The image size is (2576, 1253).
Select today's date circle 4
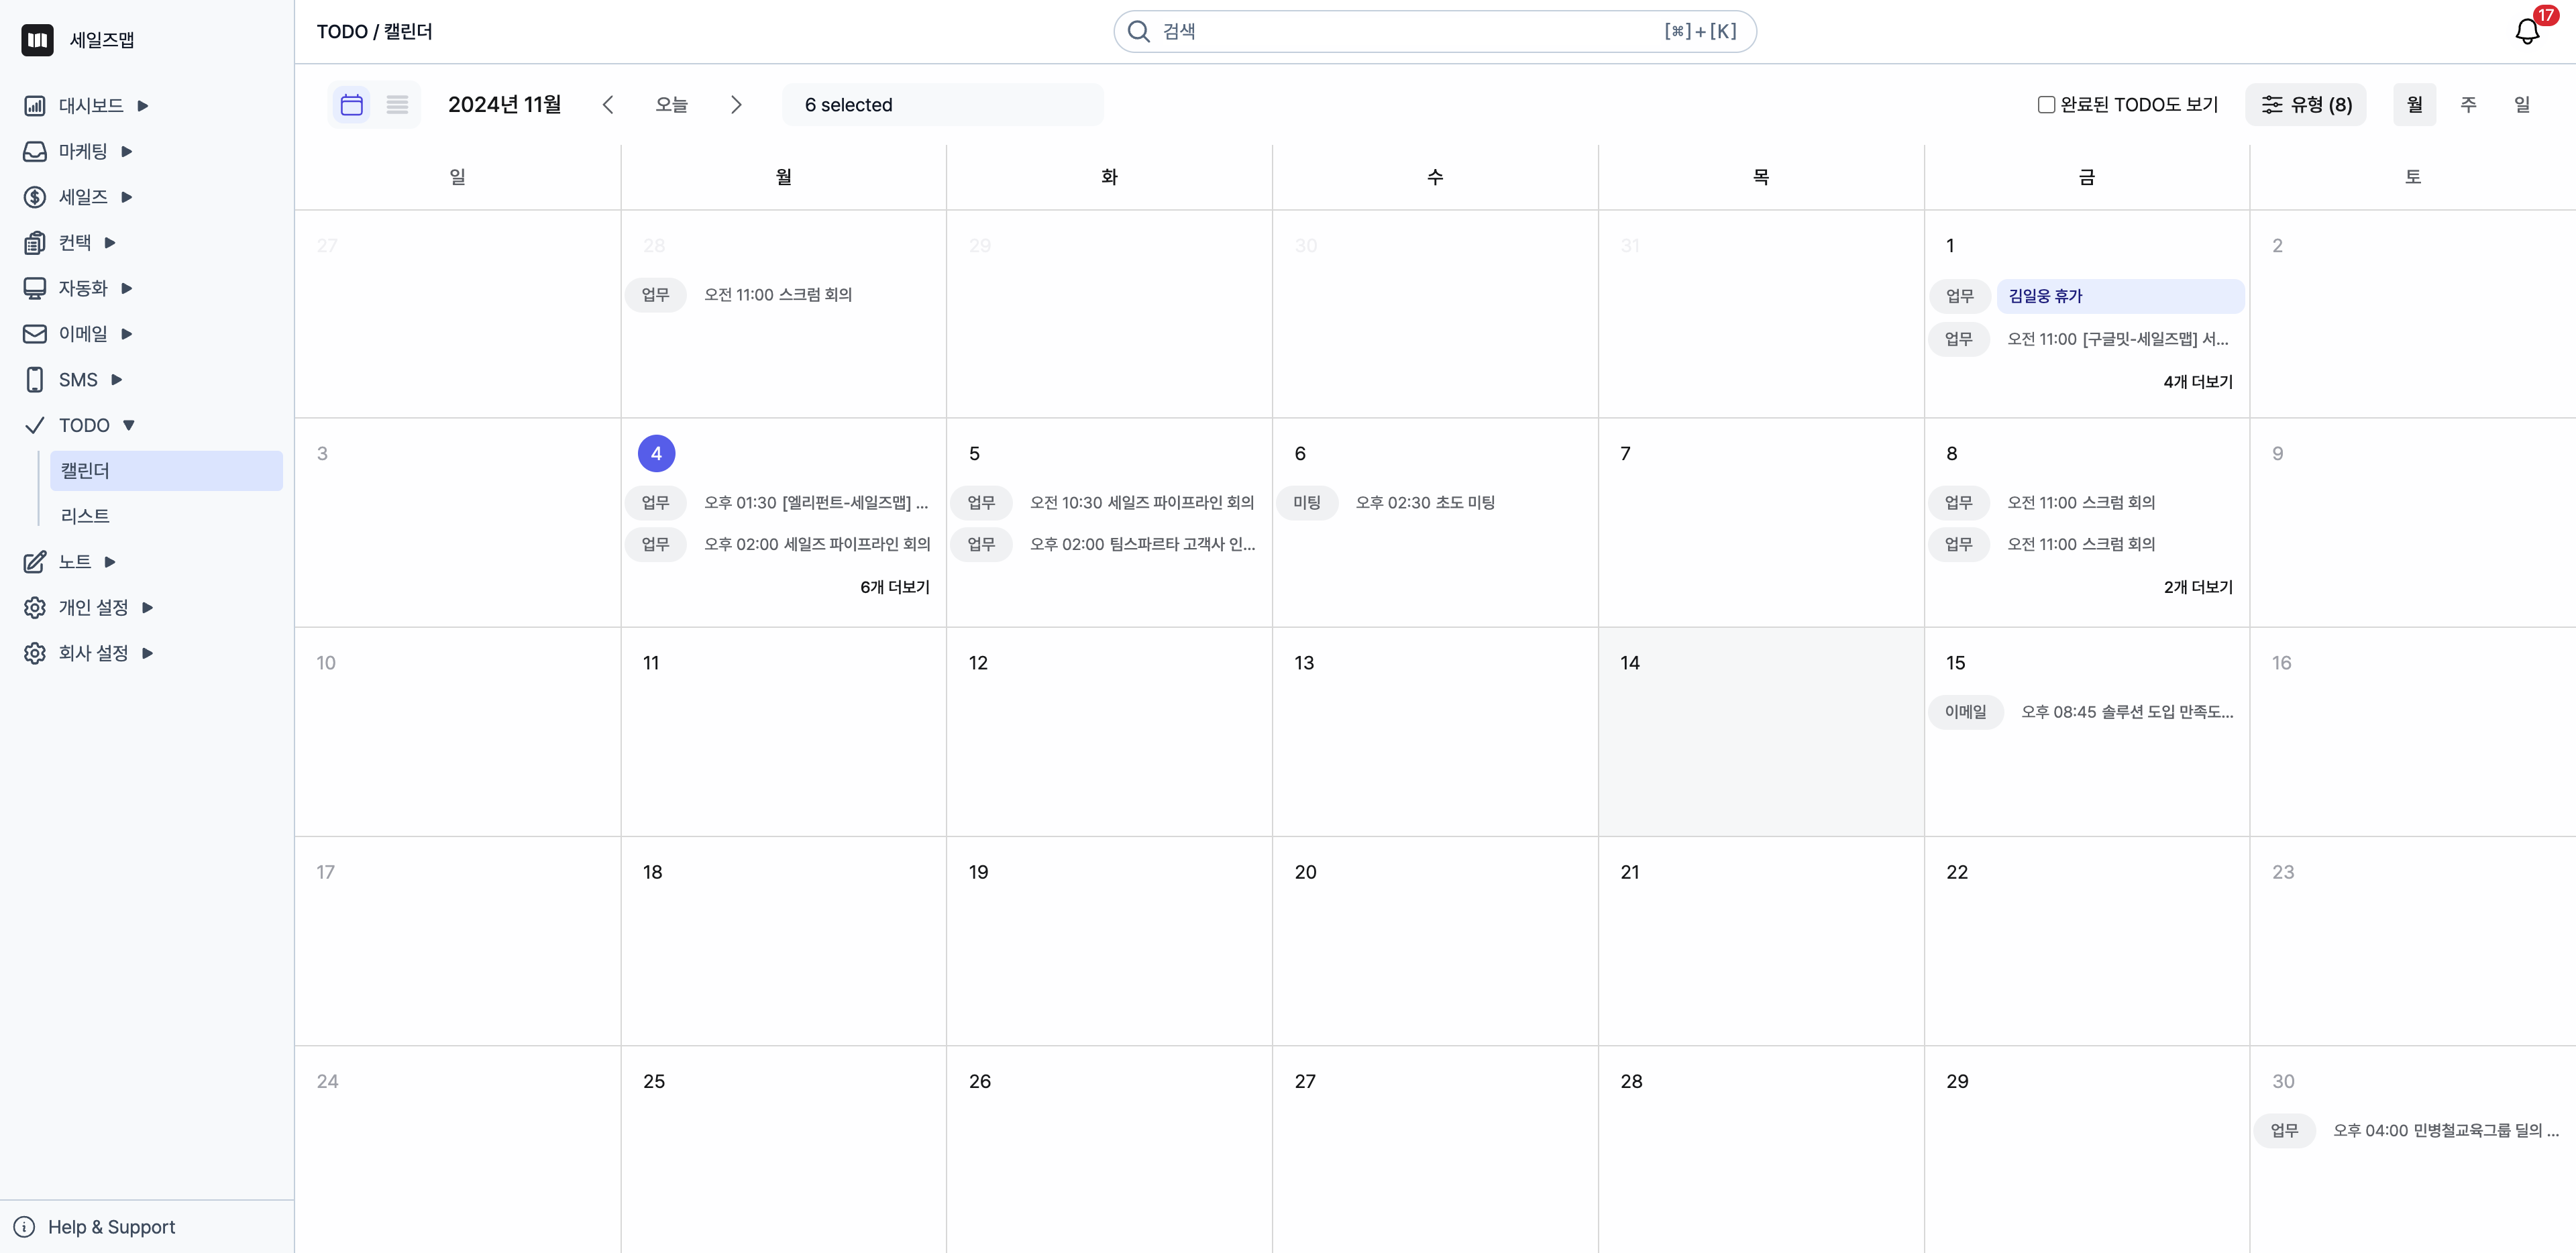pos(656,454)
